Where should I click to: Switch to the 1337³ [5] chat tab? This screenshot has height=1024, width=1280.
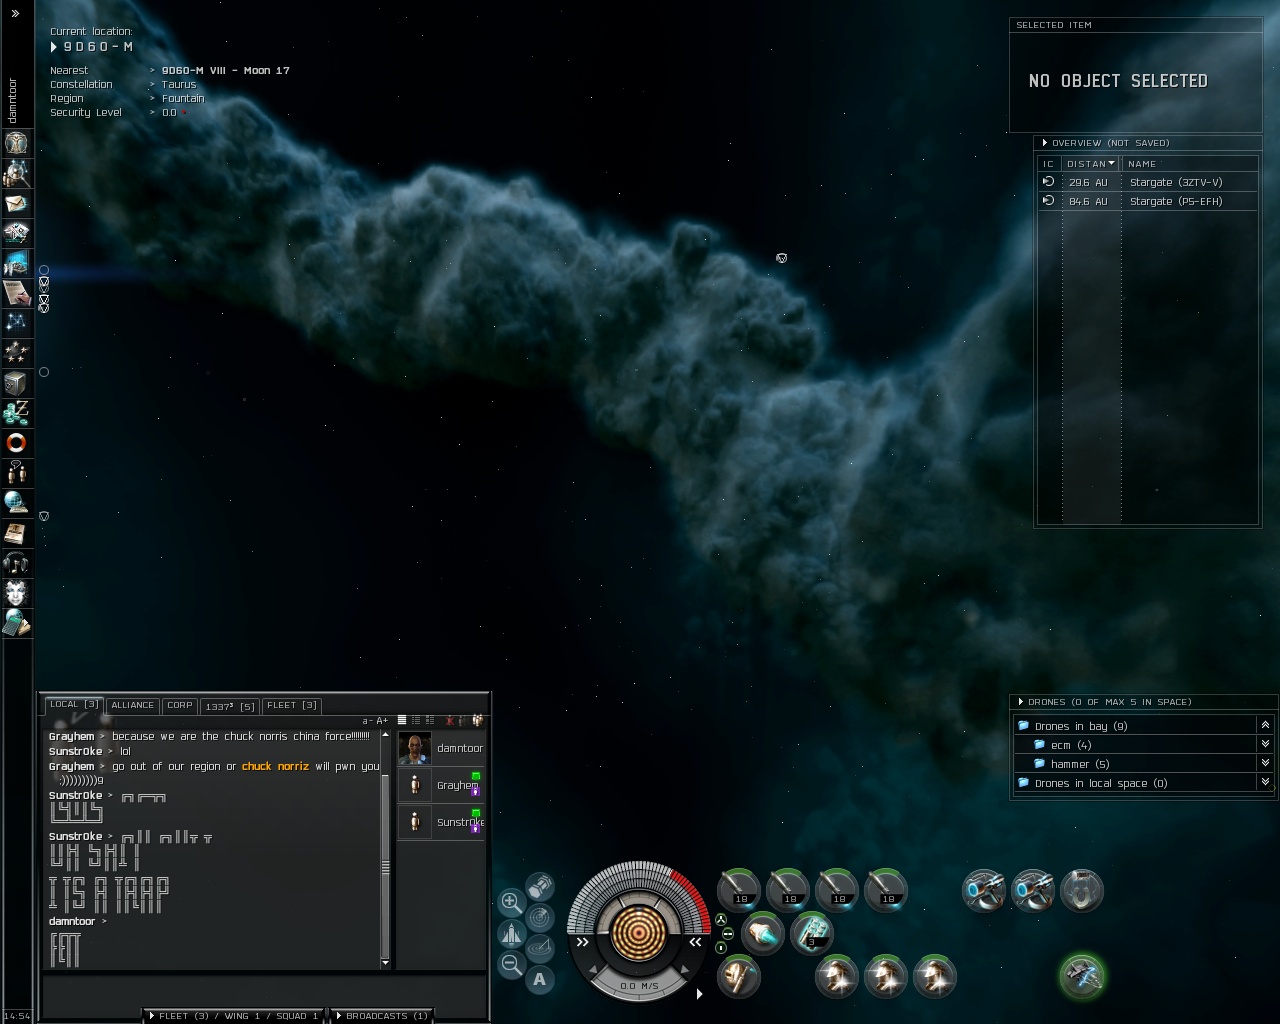click(229, 706)
